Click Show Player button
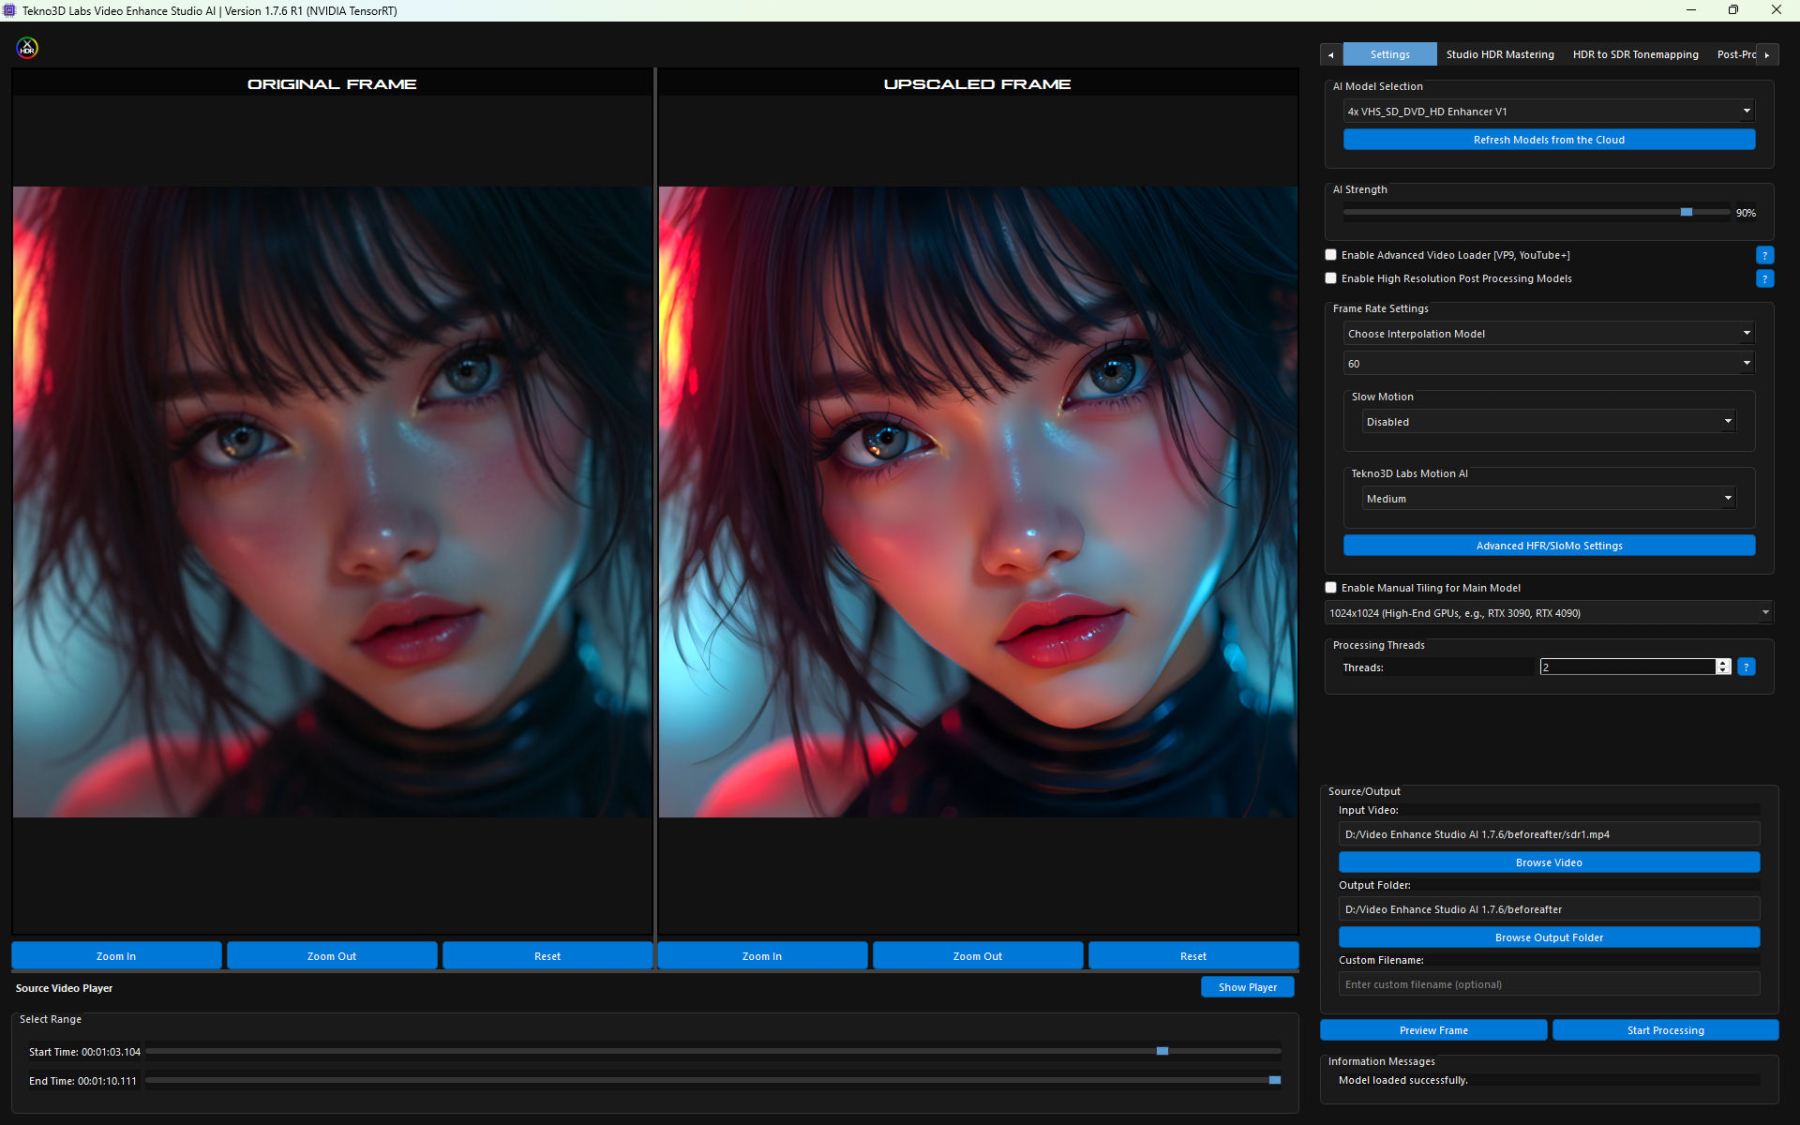The width and height of the screenshot is (1800, 1125). 1247,987
